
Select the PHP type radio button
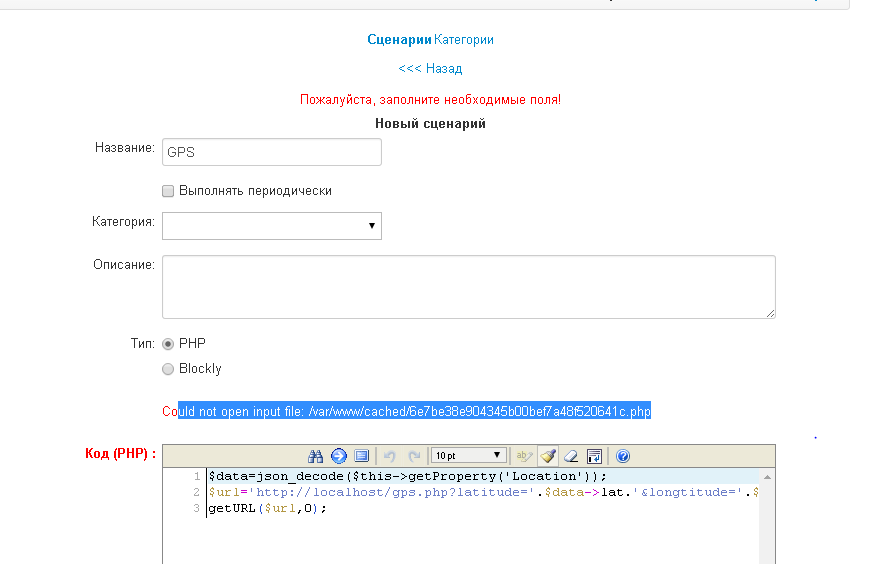168,344
